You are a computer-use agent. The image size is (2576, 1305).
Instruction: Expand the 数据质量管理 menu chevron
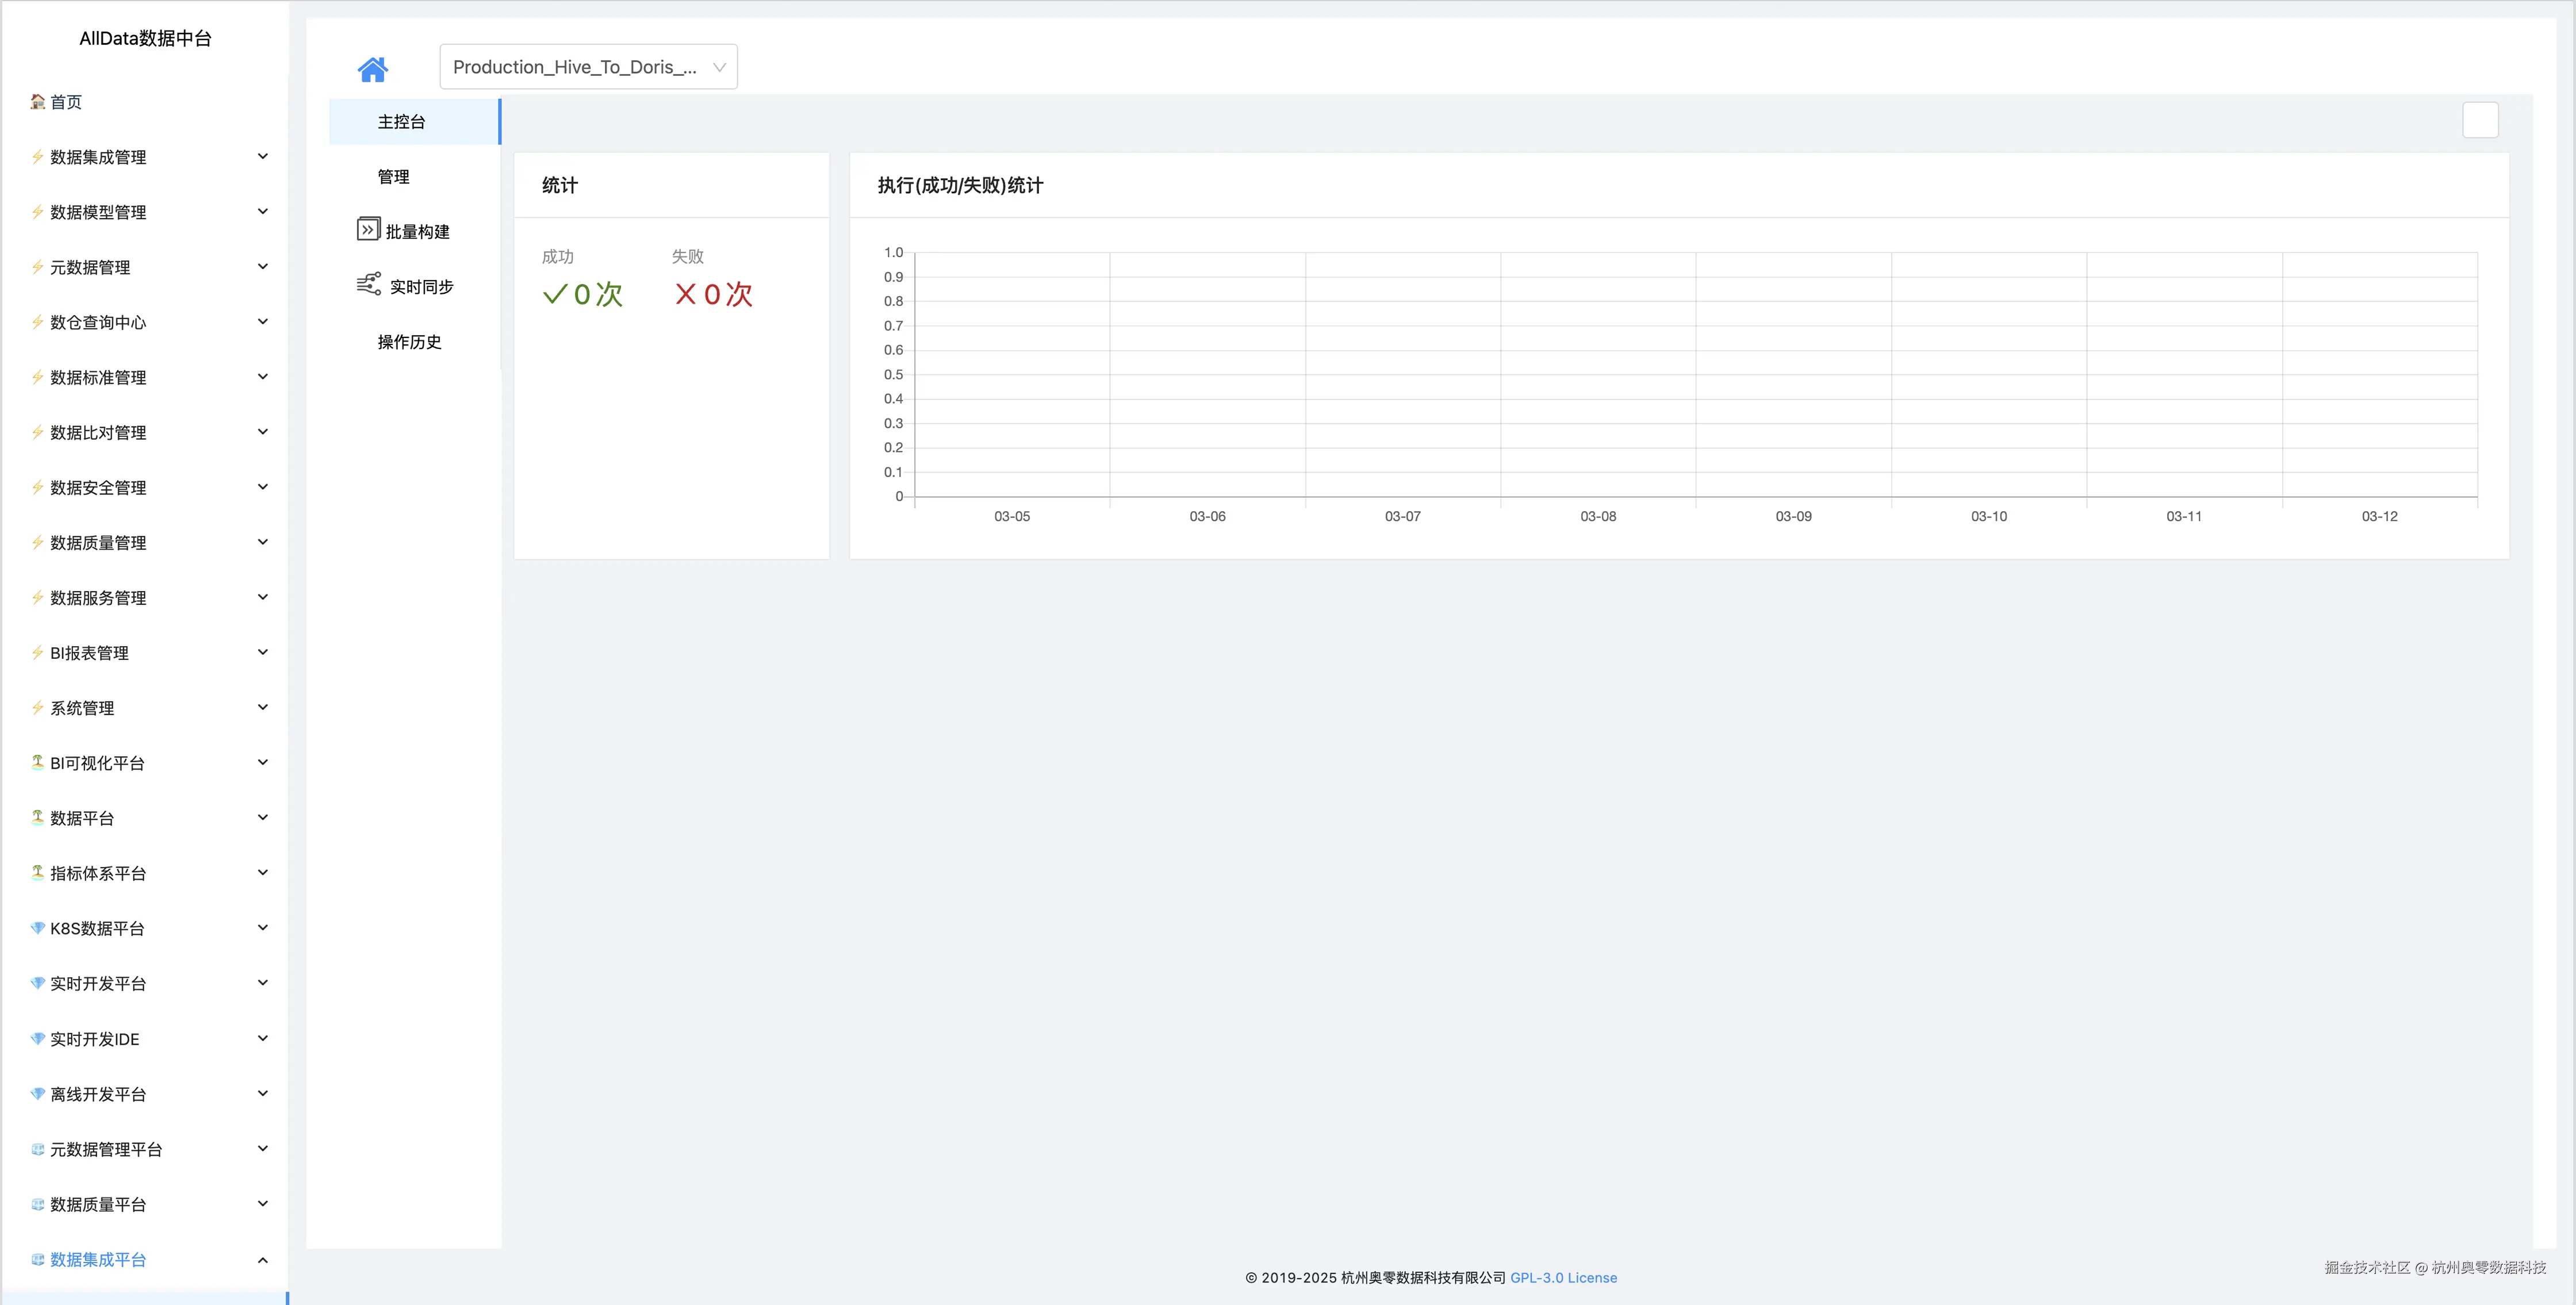pyautogui.click(x=263, y=542)
